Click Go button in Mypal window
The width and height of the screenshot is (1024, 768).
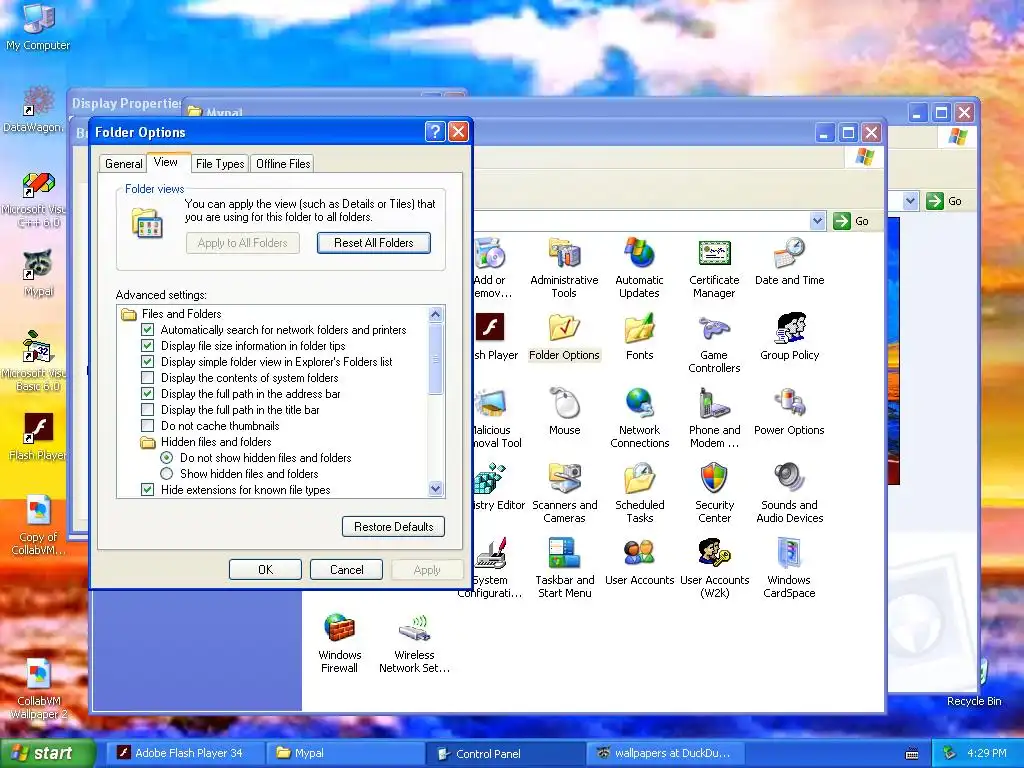pyautogui.click(x=944, y=201)
